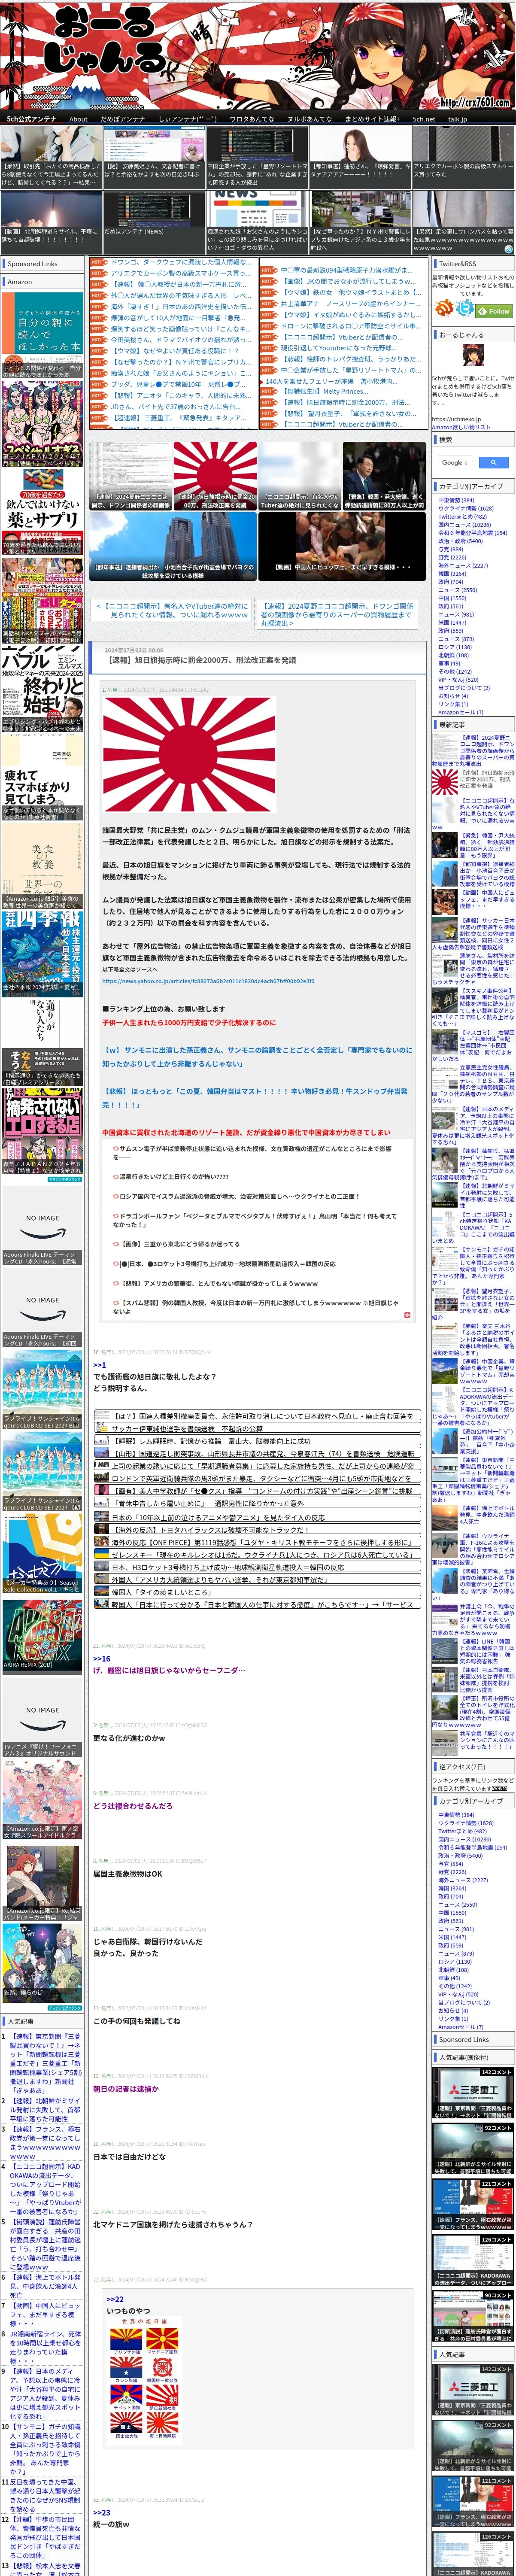
Task: Jump to the >>22 anchor in the comments
Action: click(x=115, y=2299)
